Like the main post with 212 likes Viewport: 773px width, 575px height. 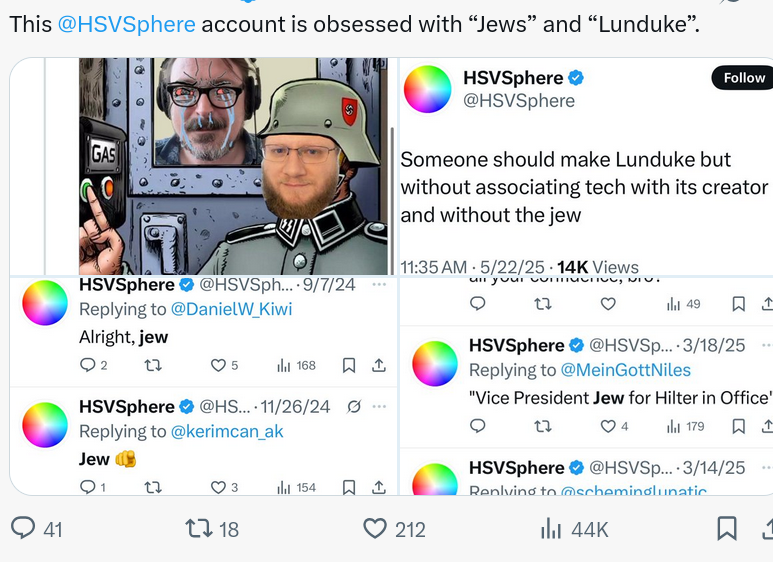tap(394, 529)
